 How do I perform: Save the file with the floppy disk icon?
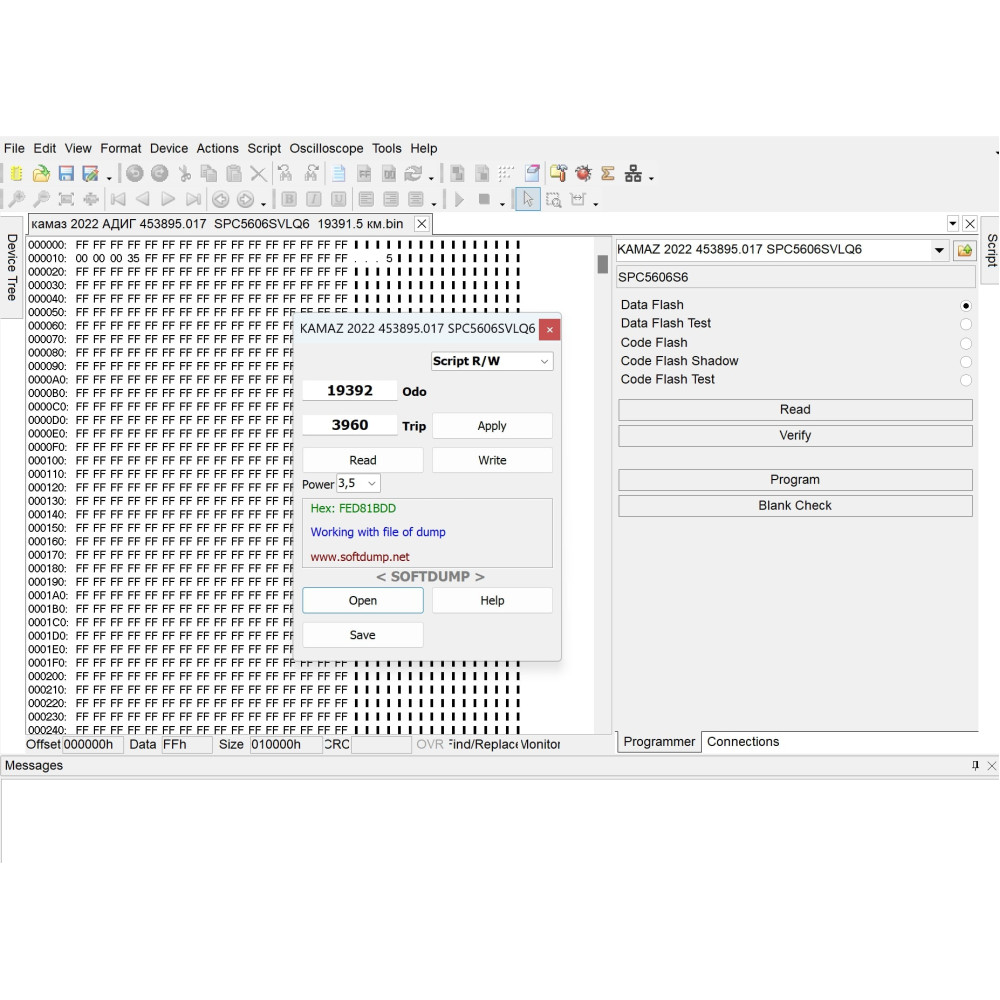pos(66,173)
